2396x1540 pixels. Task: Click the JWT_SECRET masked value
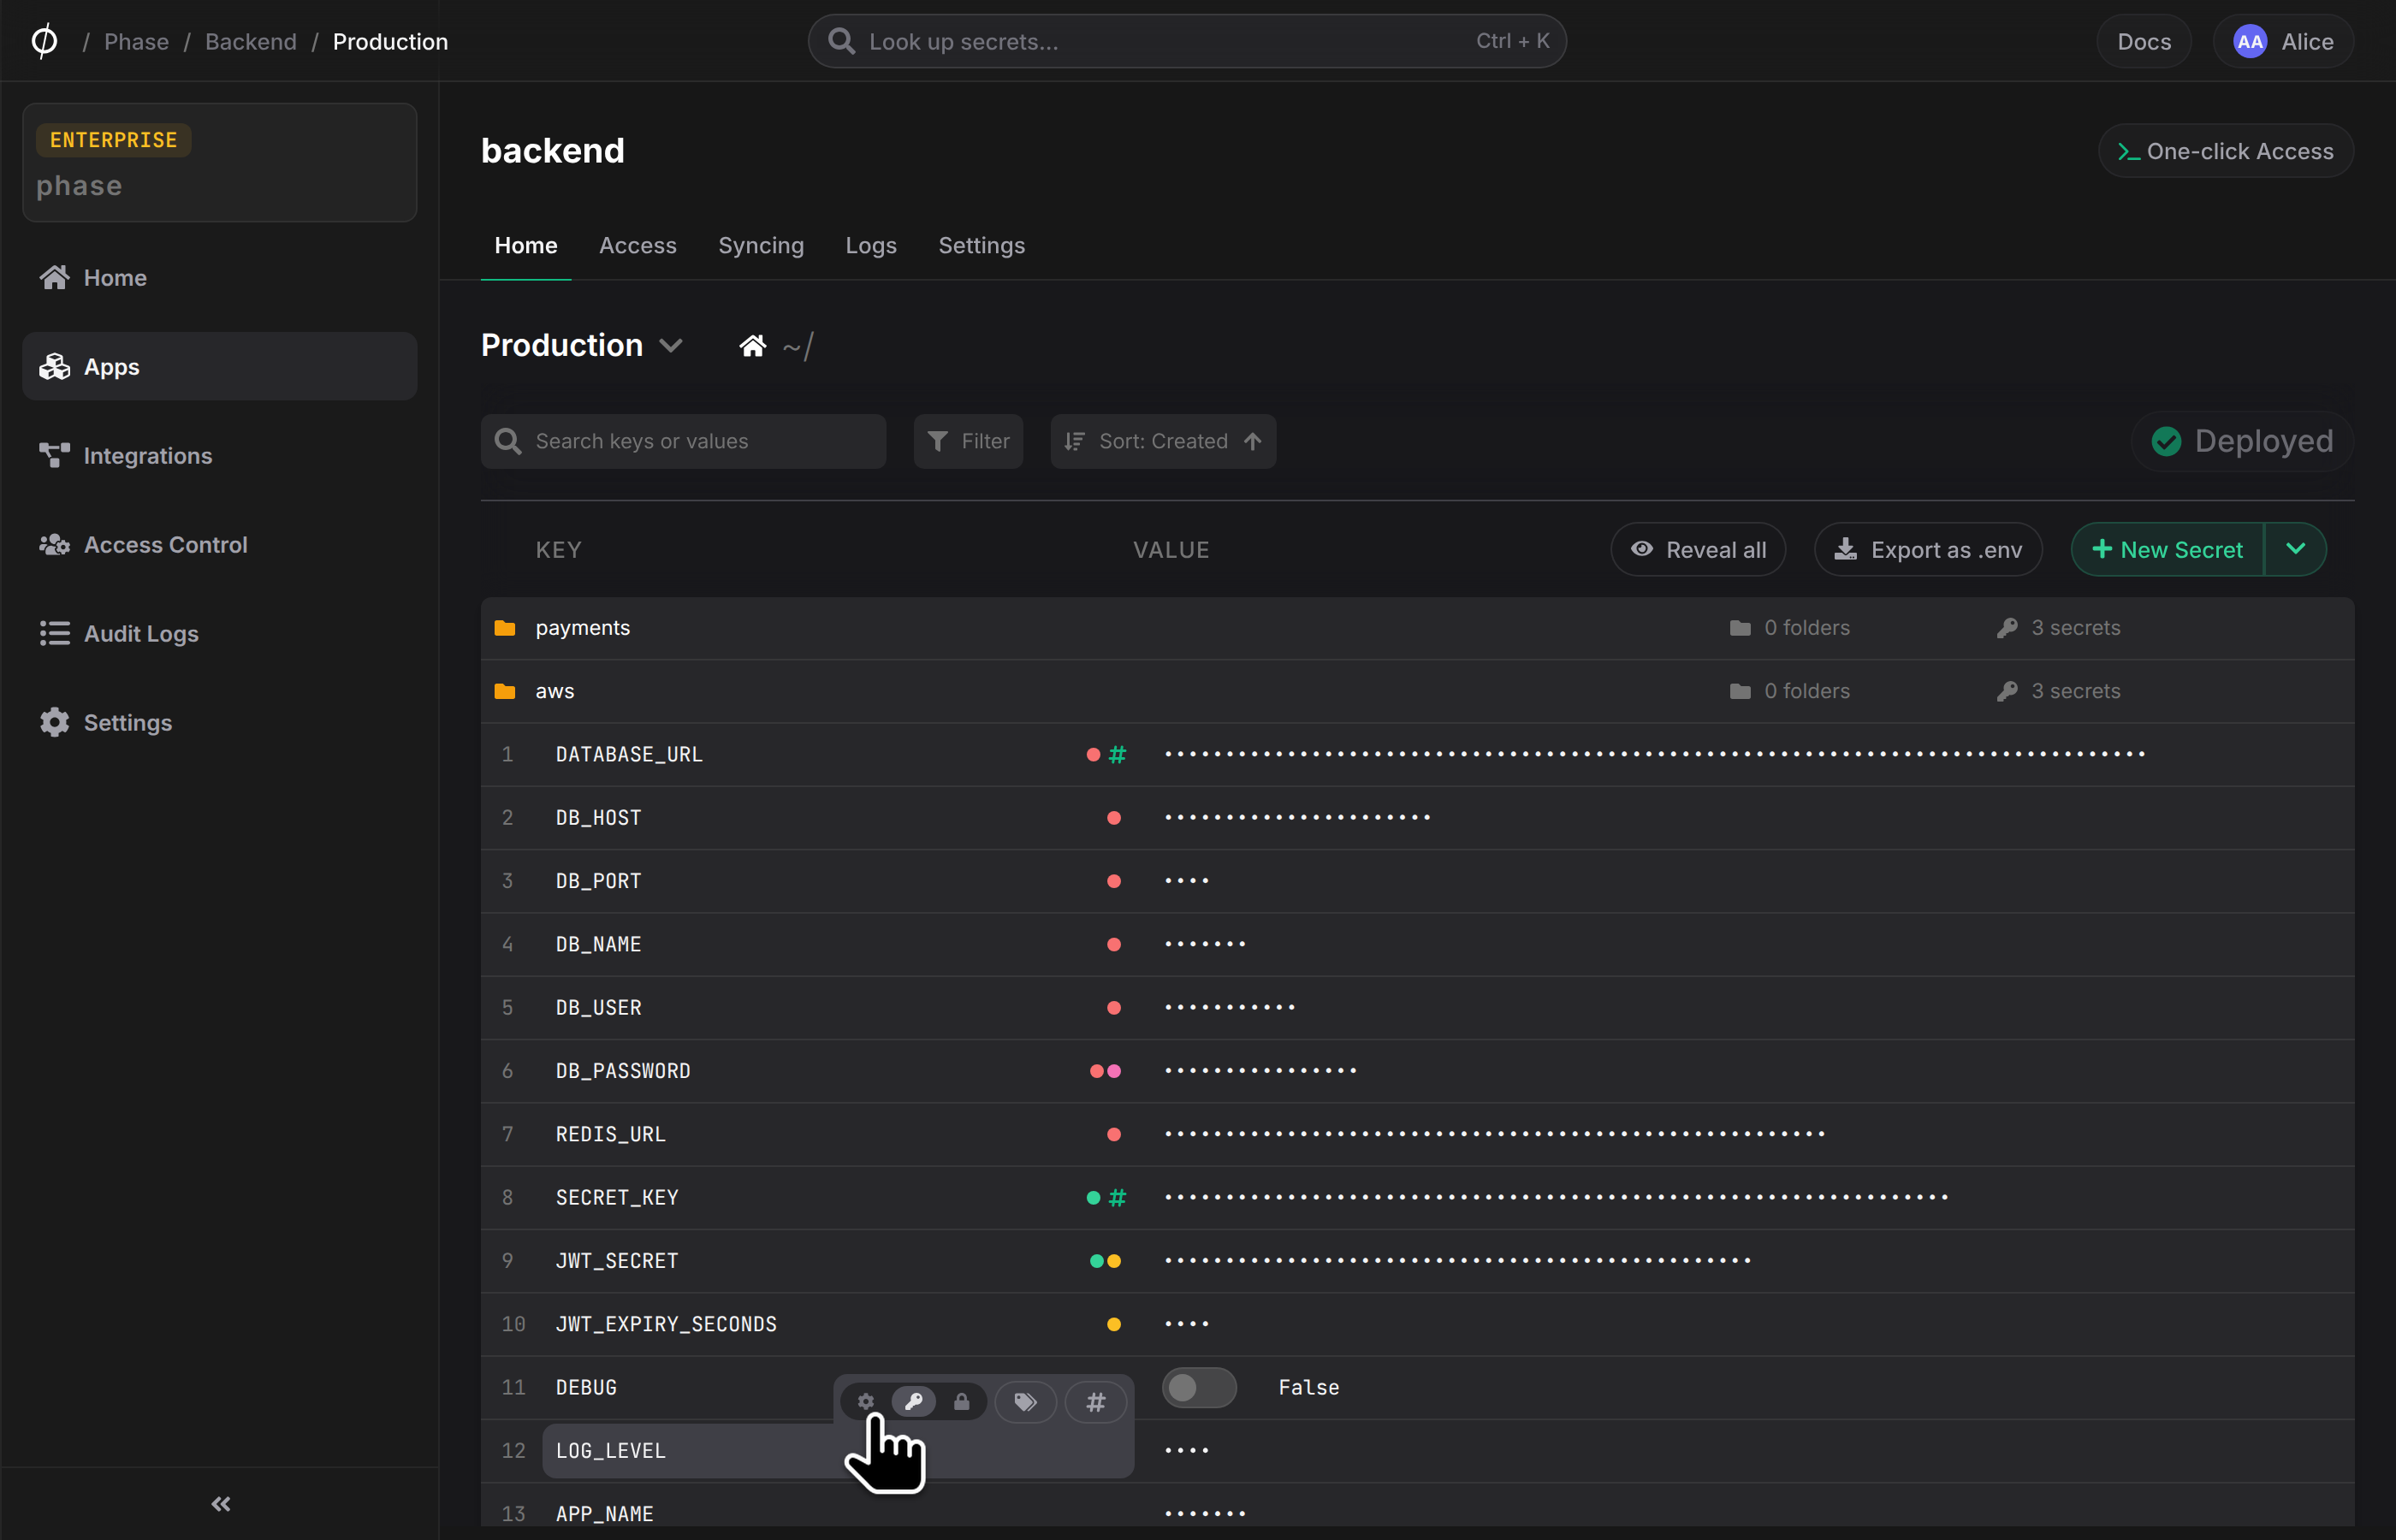1457,1260
